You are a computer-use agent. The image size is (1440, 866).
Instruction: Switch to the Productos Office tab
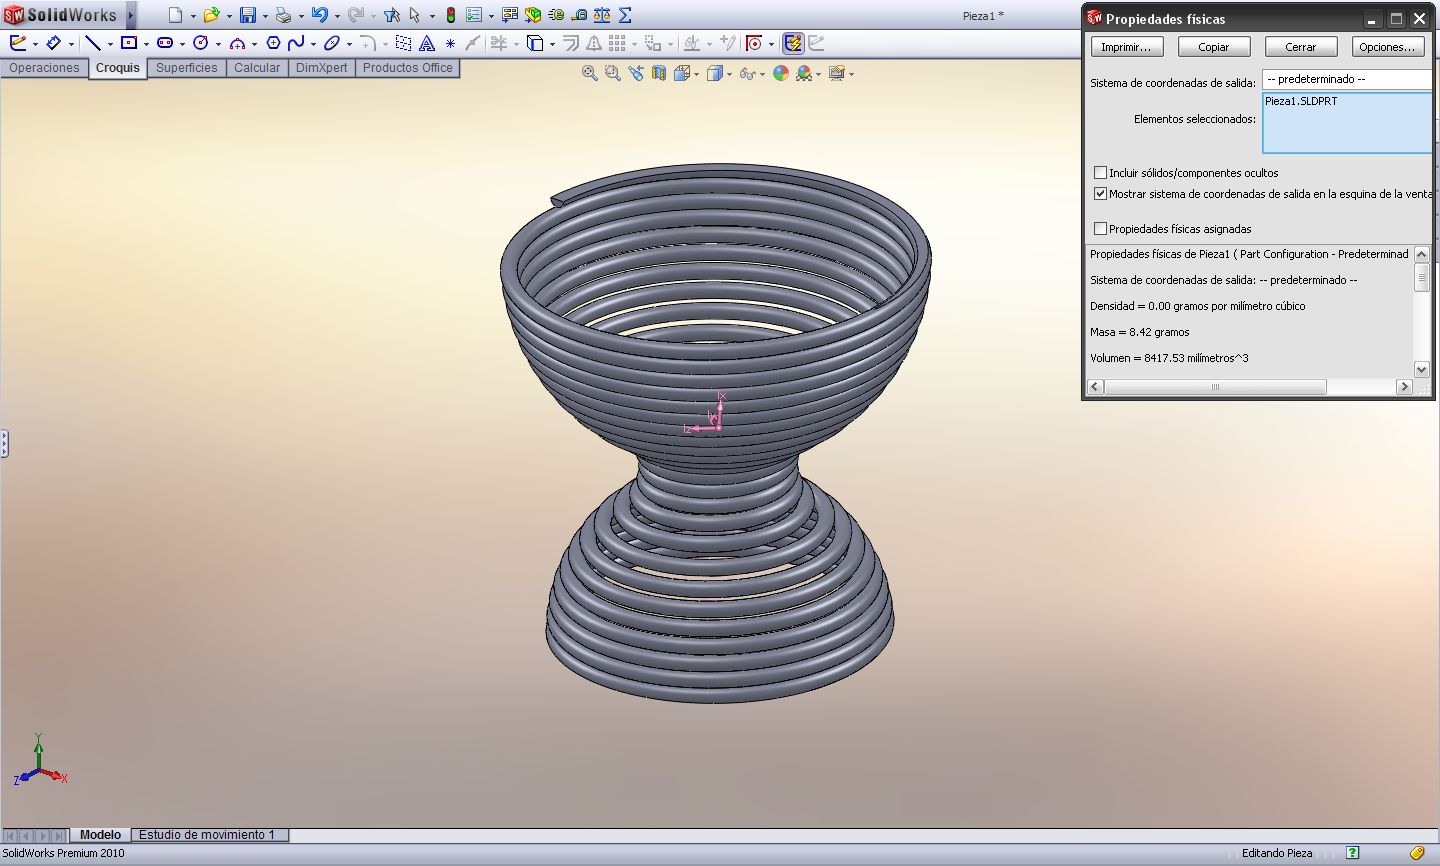click(x=408, y=68)
